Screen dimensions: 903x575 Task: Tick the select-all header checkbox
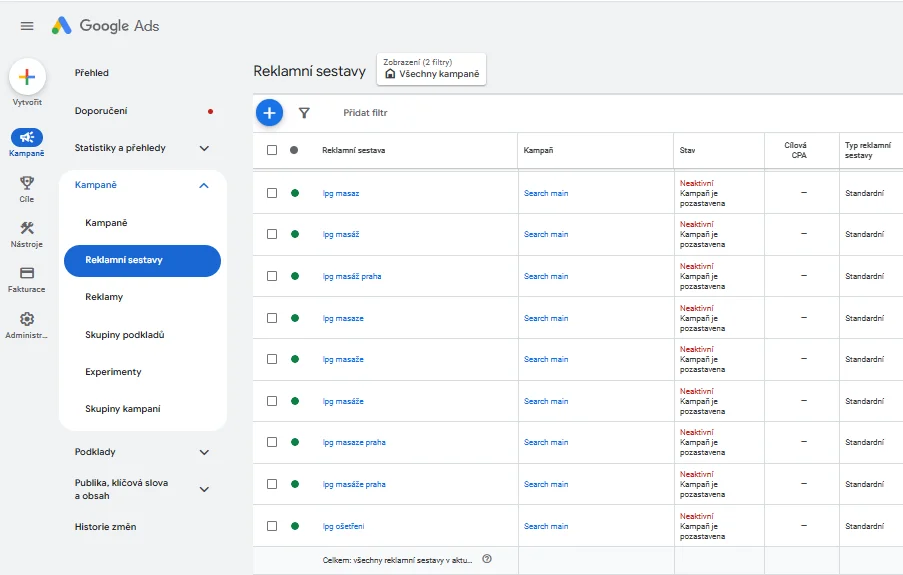pos(272,150)
